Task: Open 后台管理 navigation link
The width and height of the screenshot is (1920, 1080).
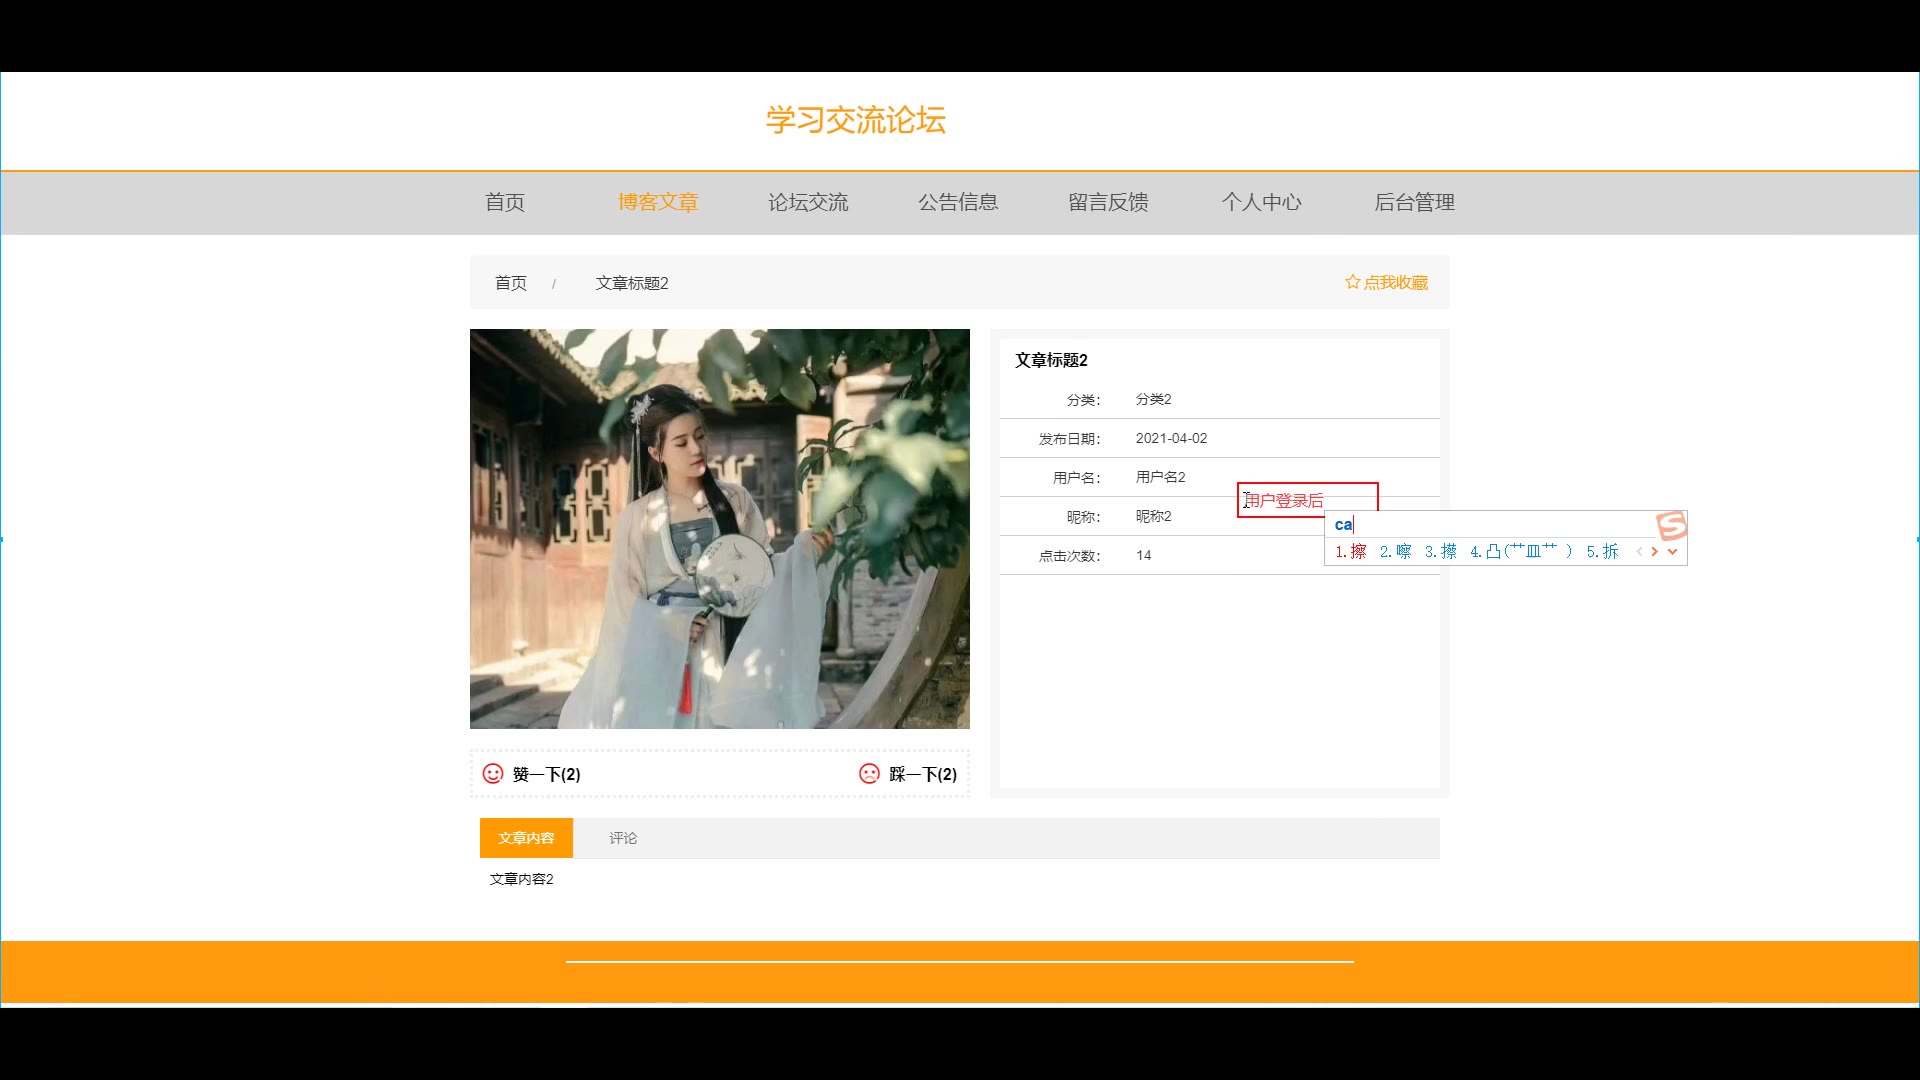Action: click(x=1414, y=203)
